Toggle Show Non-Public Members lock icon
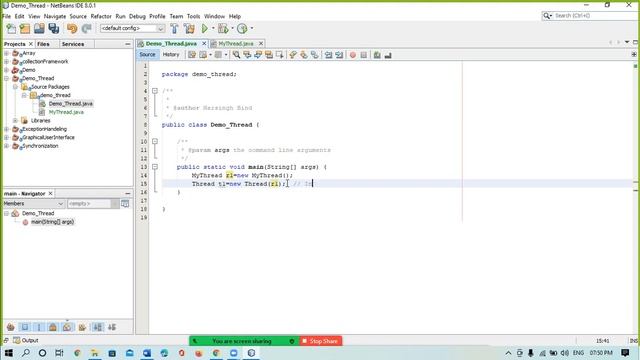Image resolution: width=640 pixels, height=360 pixels. [53, 327]
